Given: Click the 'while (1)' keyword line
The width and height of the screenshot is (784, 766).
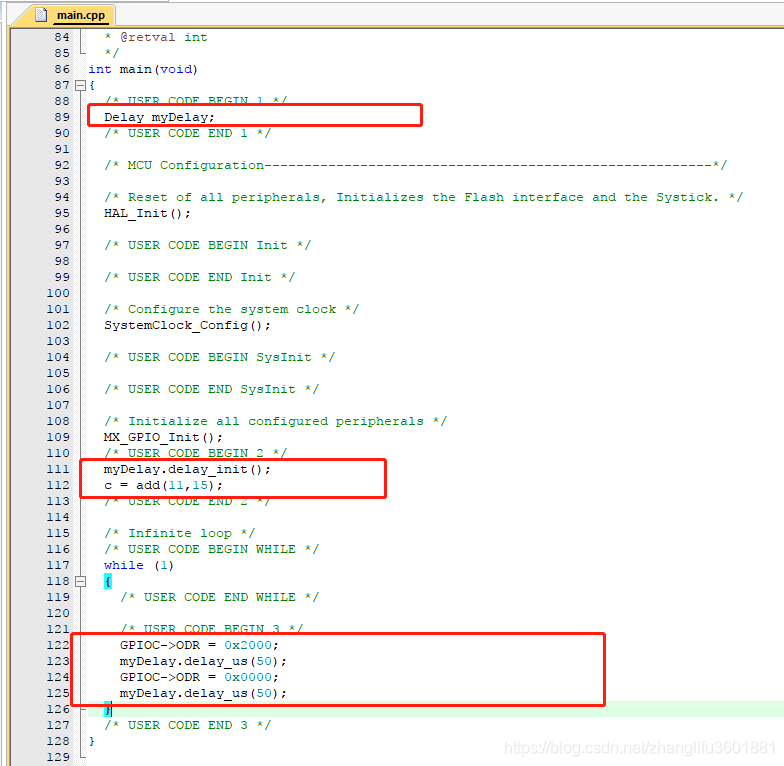Looking at the screenshot, I should pyautogui.click(x=139, y=566).
